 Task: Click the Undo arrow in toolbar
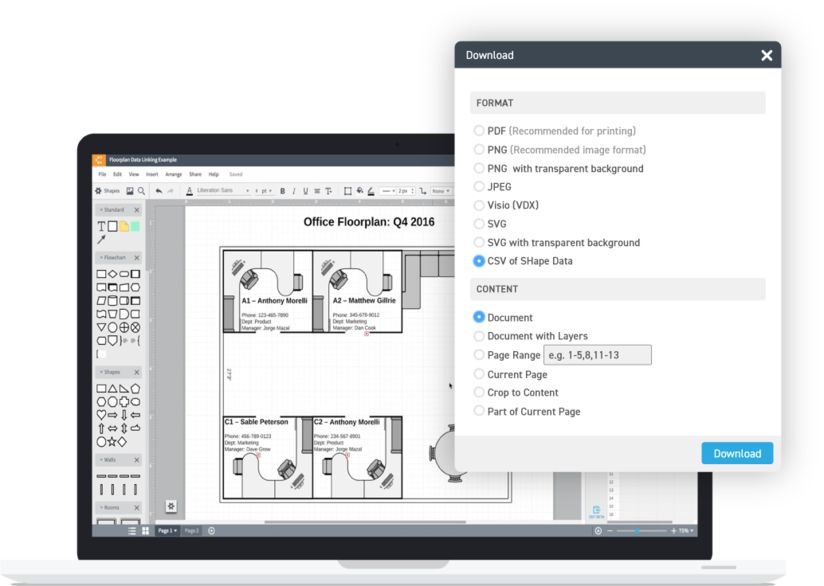click(159, 191)
